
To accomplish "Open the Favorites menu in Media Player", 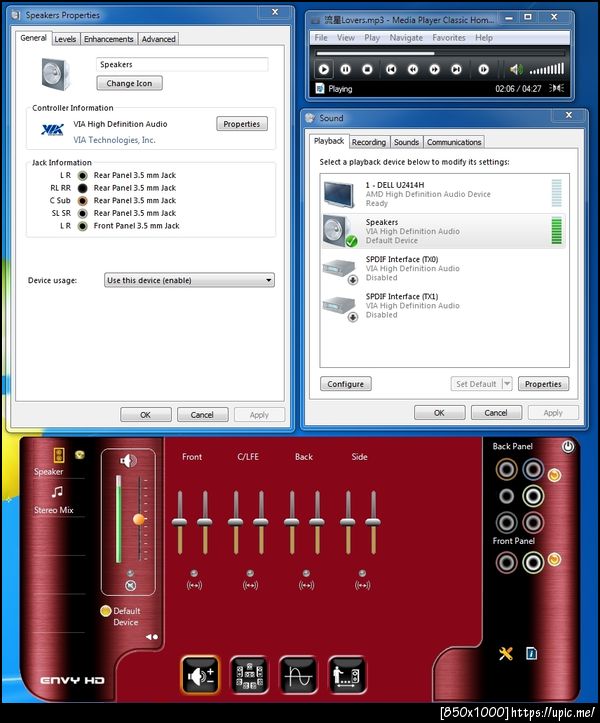I will click(449, 38).
